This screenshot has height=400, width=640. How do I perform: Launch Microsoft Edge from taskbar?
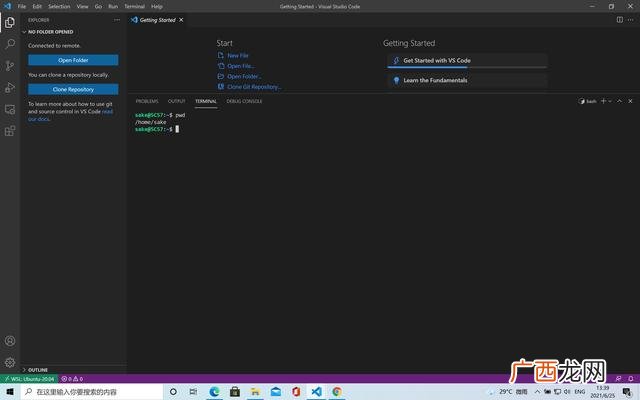click(x=214, y=392)
